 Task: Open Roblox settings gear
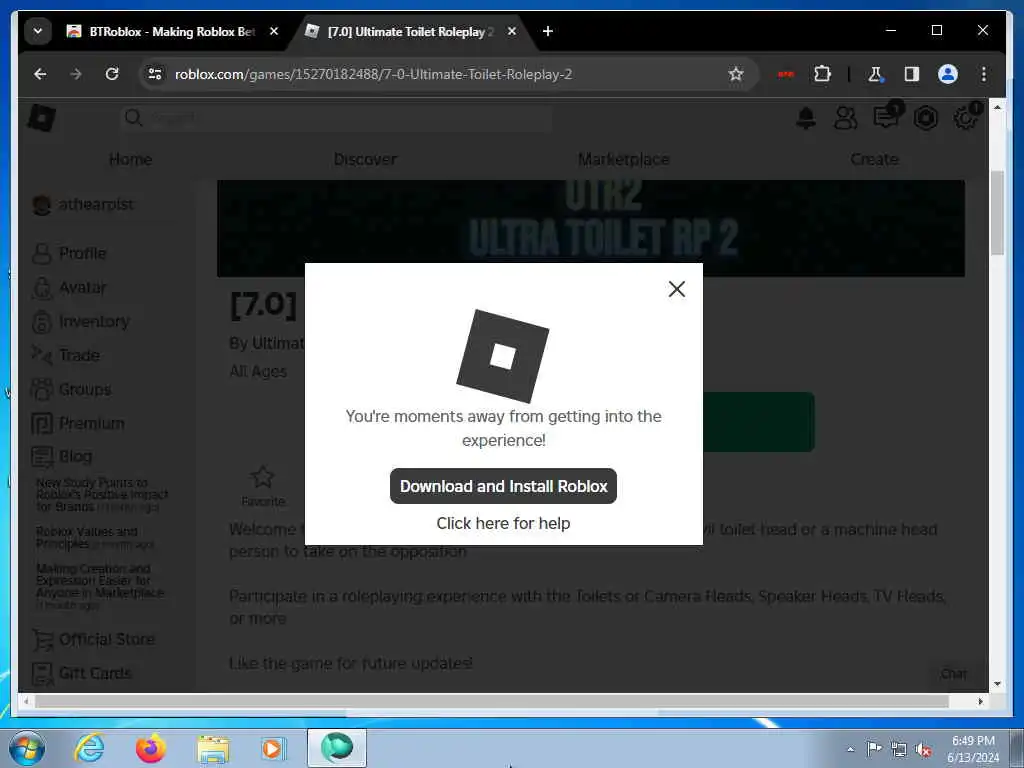tap(965, 118)
